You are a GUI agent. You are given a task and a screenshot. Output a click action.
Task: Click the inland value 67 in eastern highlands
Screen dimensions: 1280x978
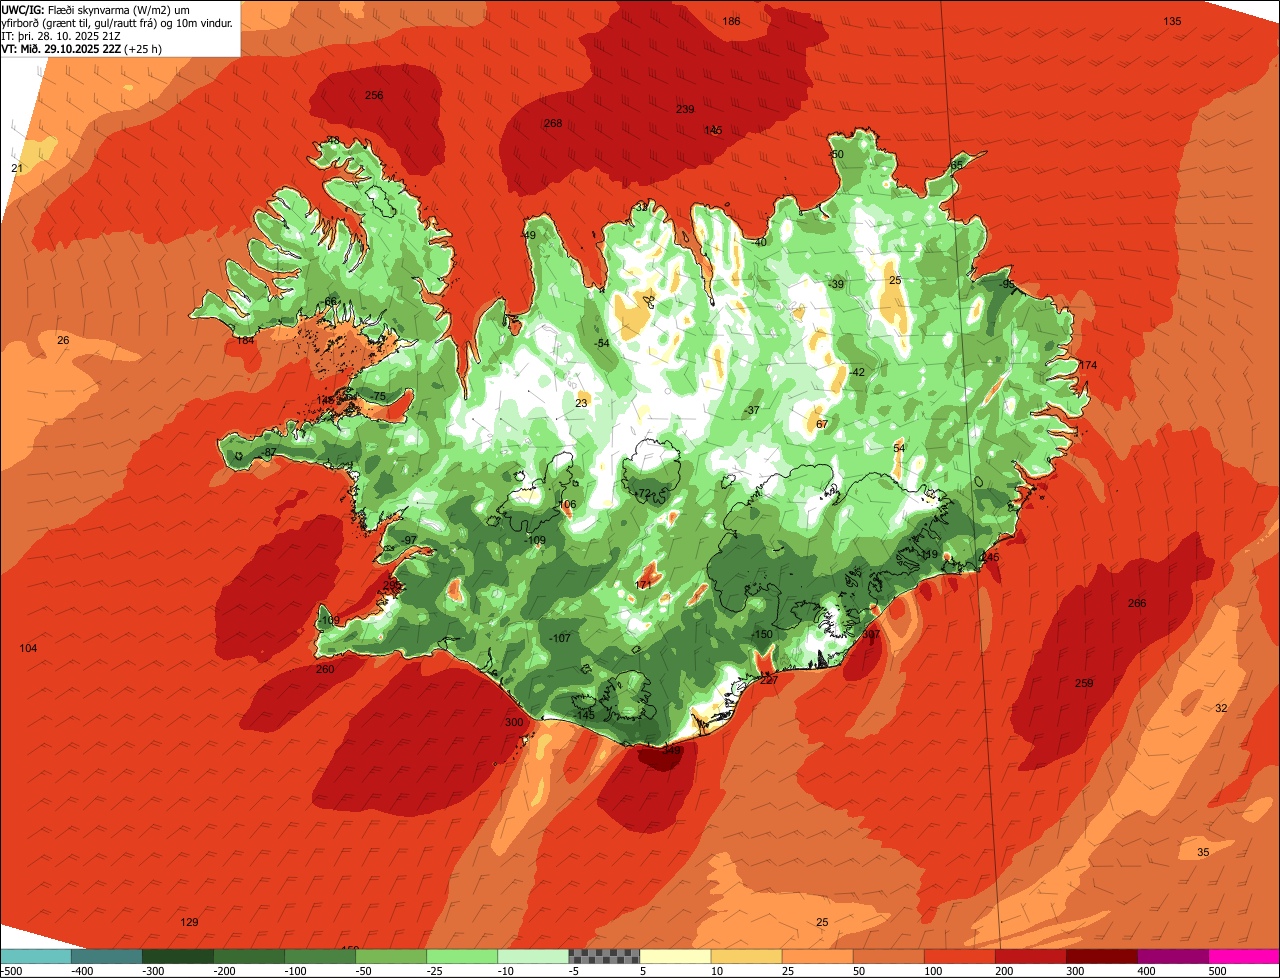coord(822,425)
